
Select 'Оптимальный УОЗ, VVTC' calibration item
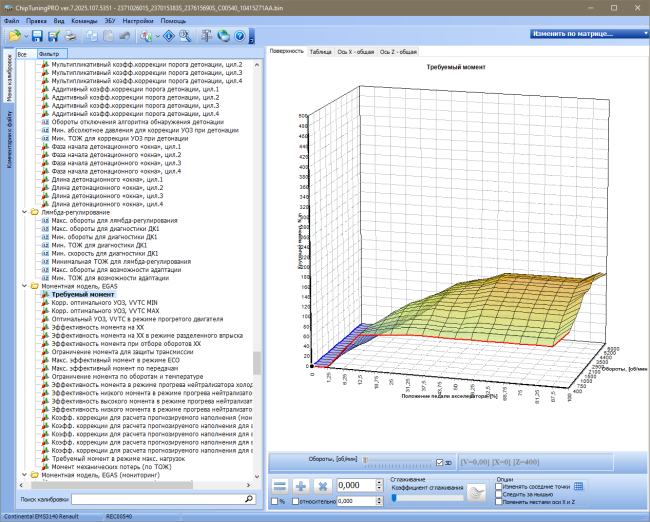click(137, 319)
